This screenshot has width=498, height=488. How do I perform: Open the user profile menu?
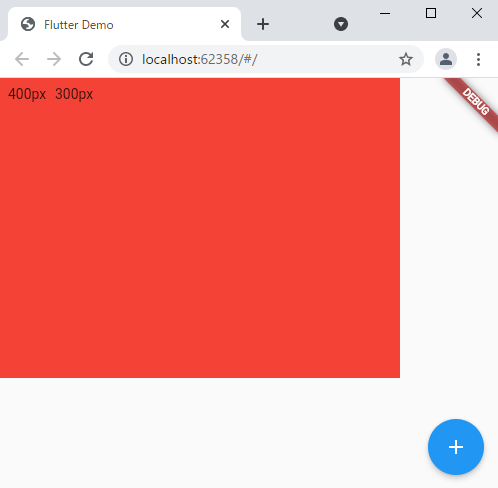pyautogui.click(x=446, y=59)
